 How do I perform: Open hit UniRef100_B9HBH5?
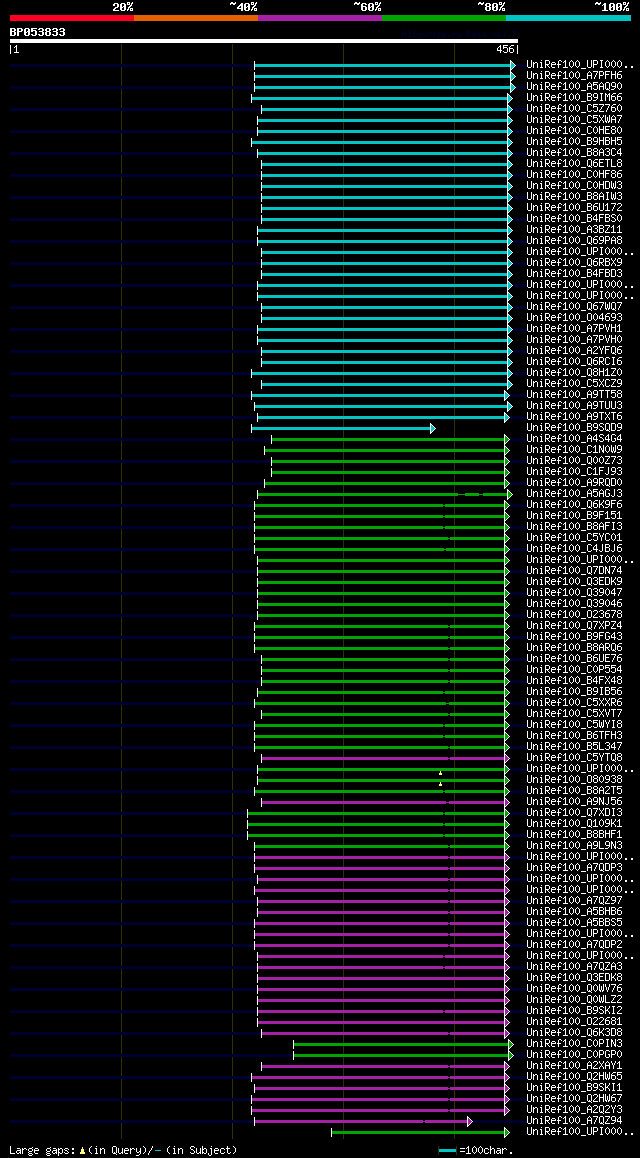tap(574, 142)
